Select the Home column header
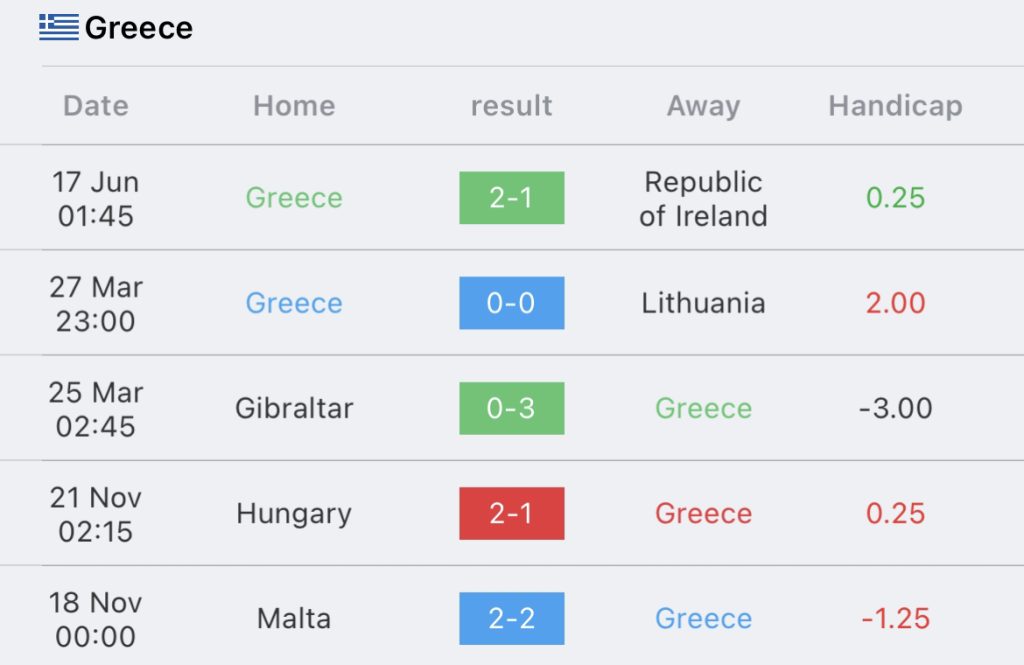Image resolution: width=1024 pixels, height=665 pixels. (294, 106)
